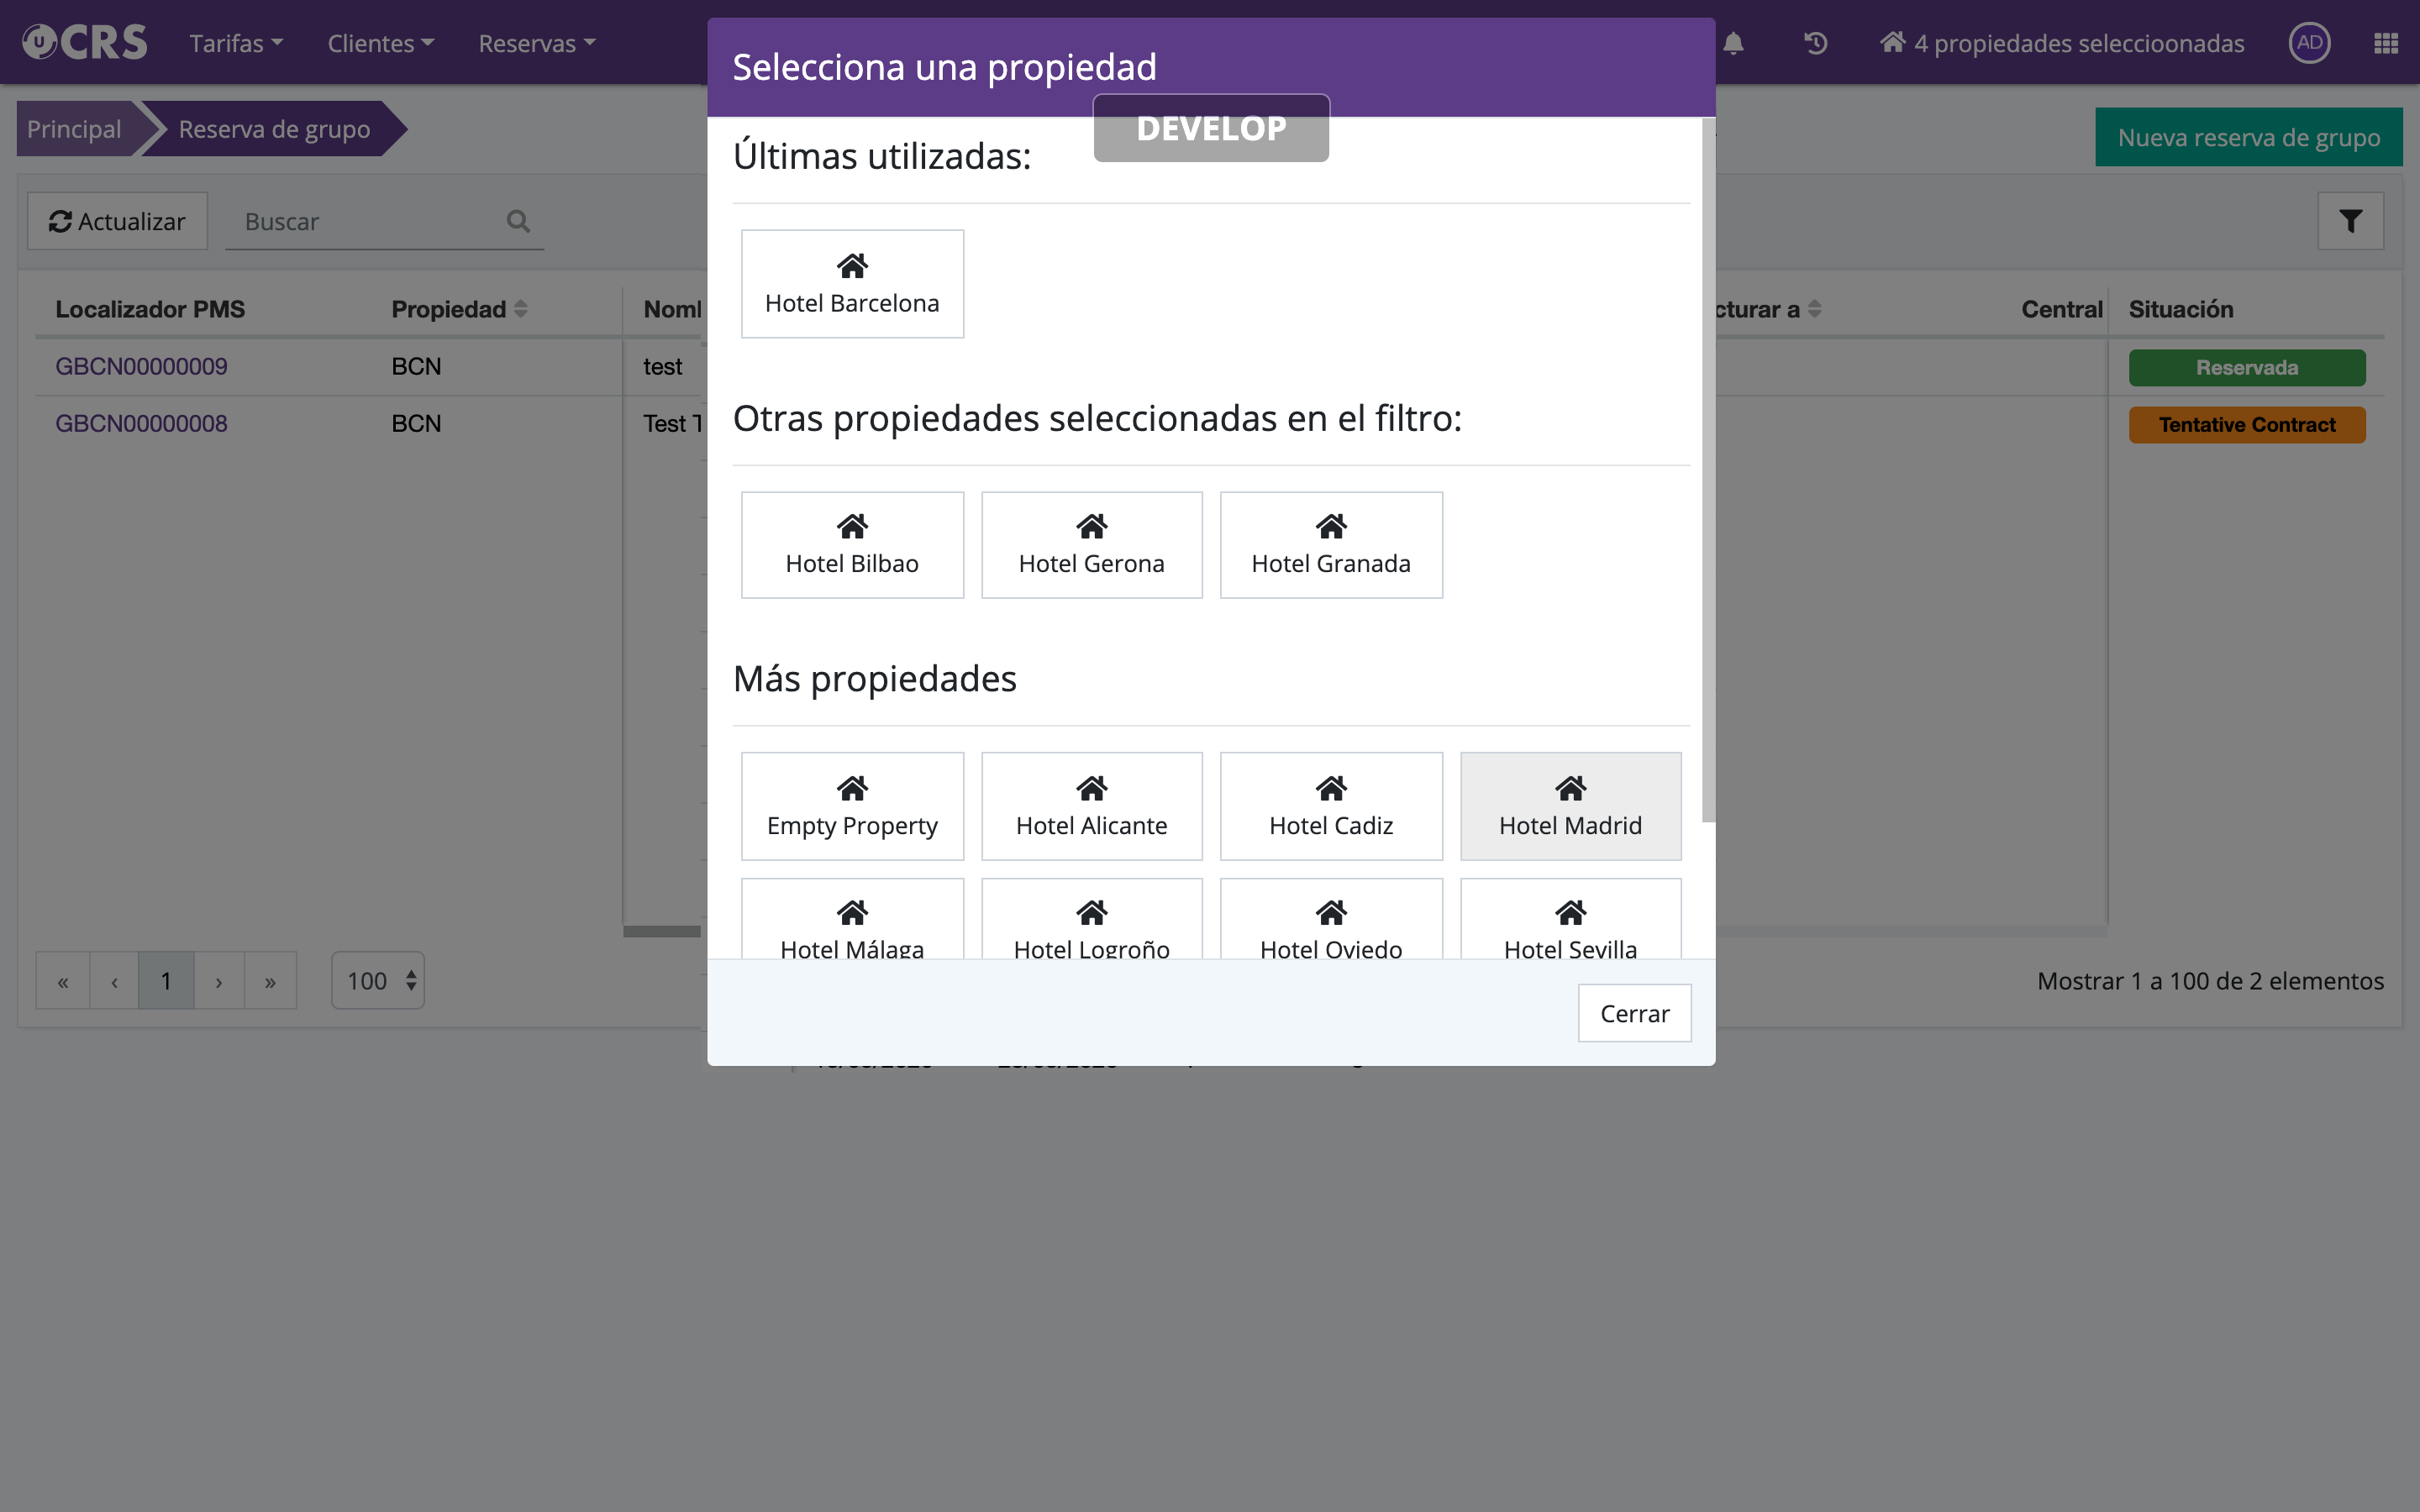Click the AD user avatar
The height and width of the screenshot is (1512, 2420).
pos(2309,43)
